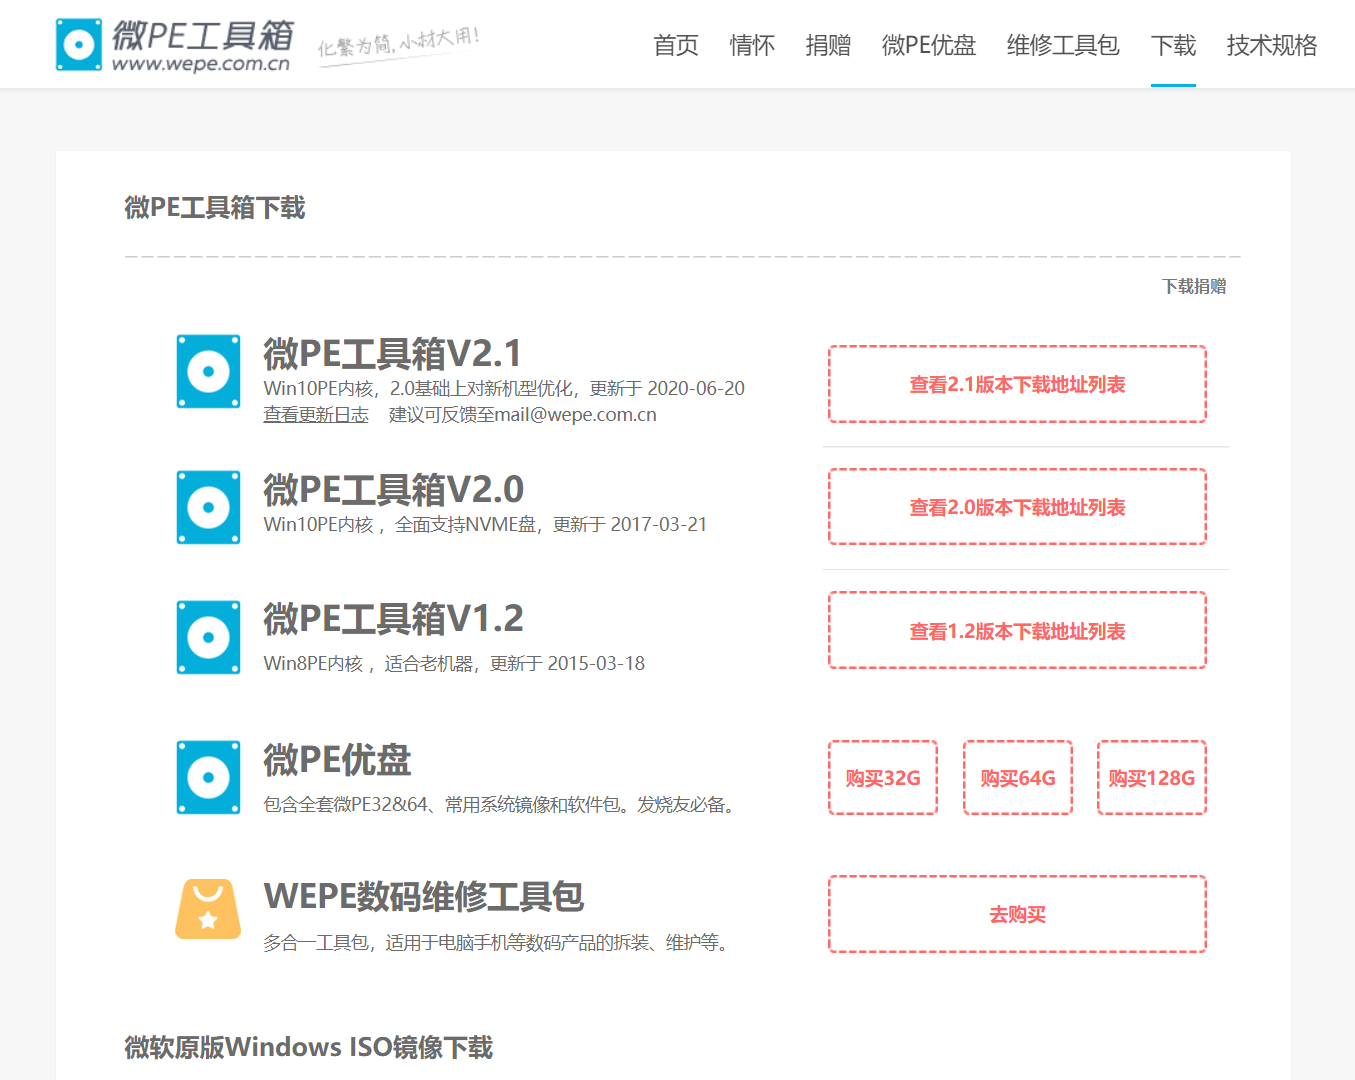Screen dimensions: 1355x1080
Task: Click the WEPE数码维修工具包 title
Action: pyautogui.click(x=424, y=896)
